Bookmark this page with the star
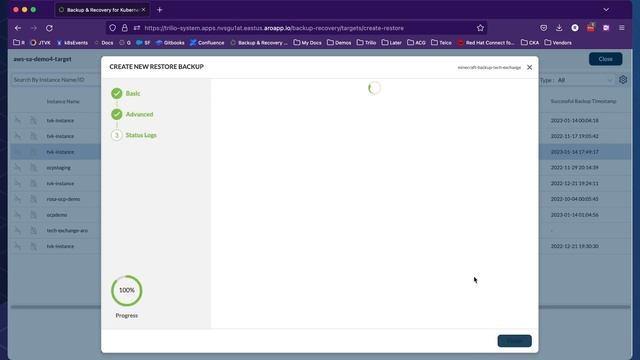The height and width of the screenshot is (360, 640). pos(480,28)
